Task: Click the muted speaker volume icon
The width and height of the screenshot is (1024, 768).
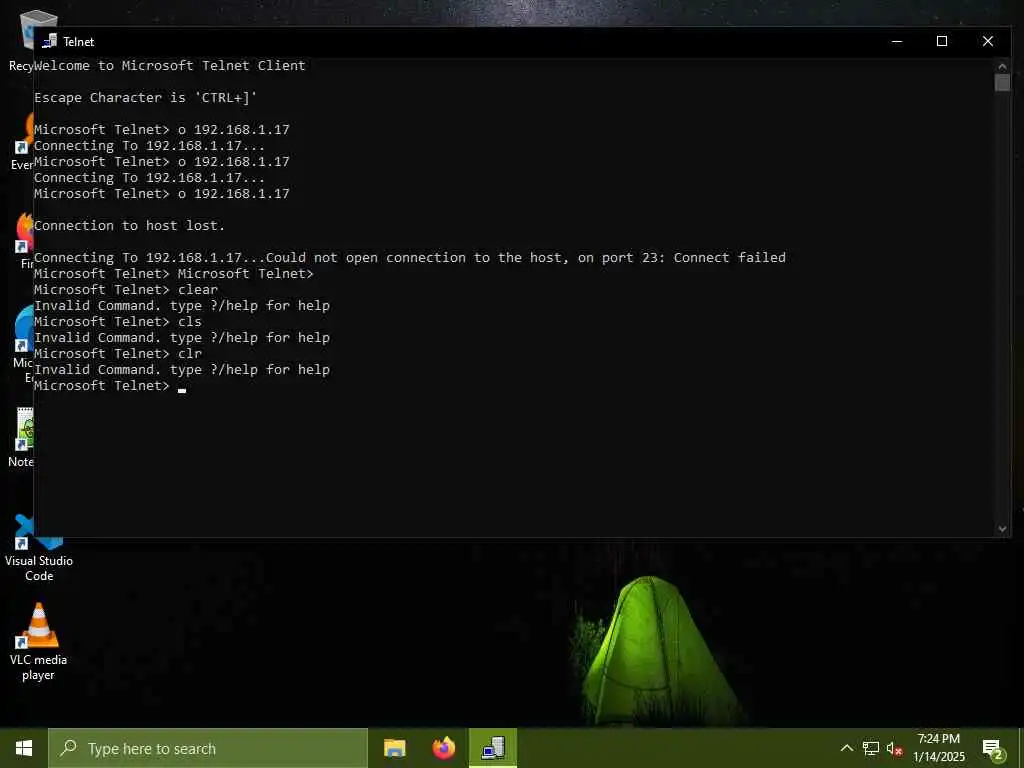Action: point(895,749)
